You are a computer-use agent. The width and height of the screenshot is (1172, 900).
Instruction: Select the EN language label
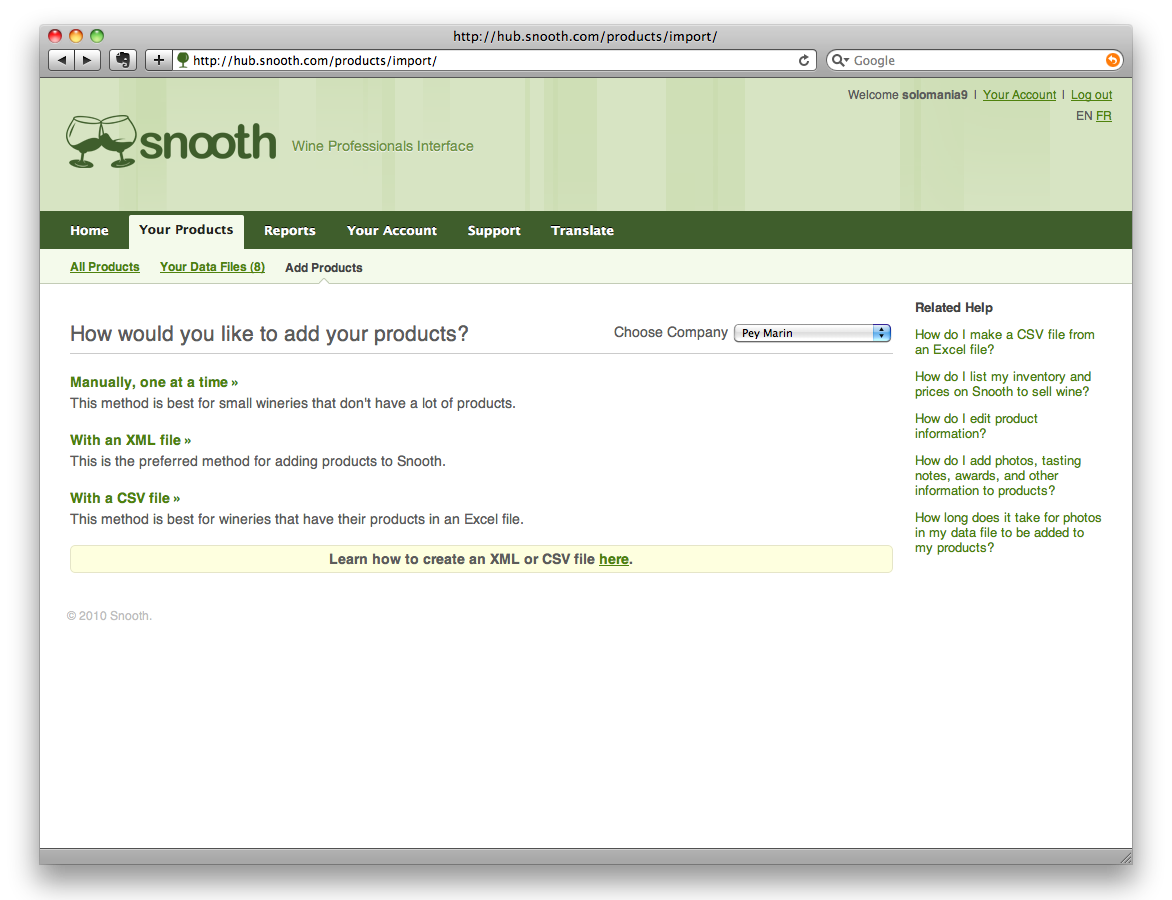[1084, 116]
